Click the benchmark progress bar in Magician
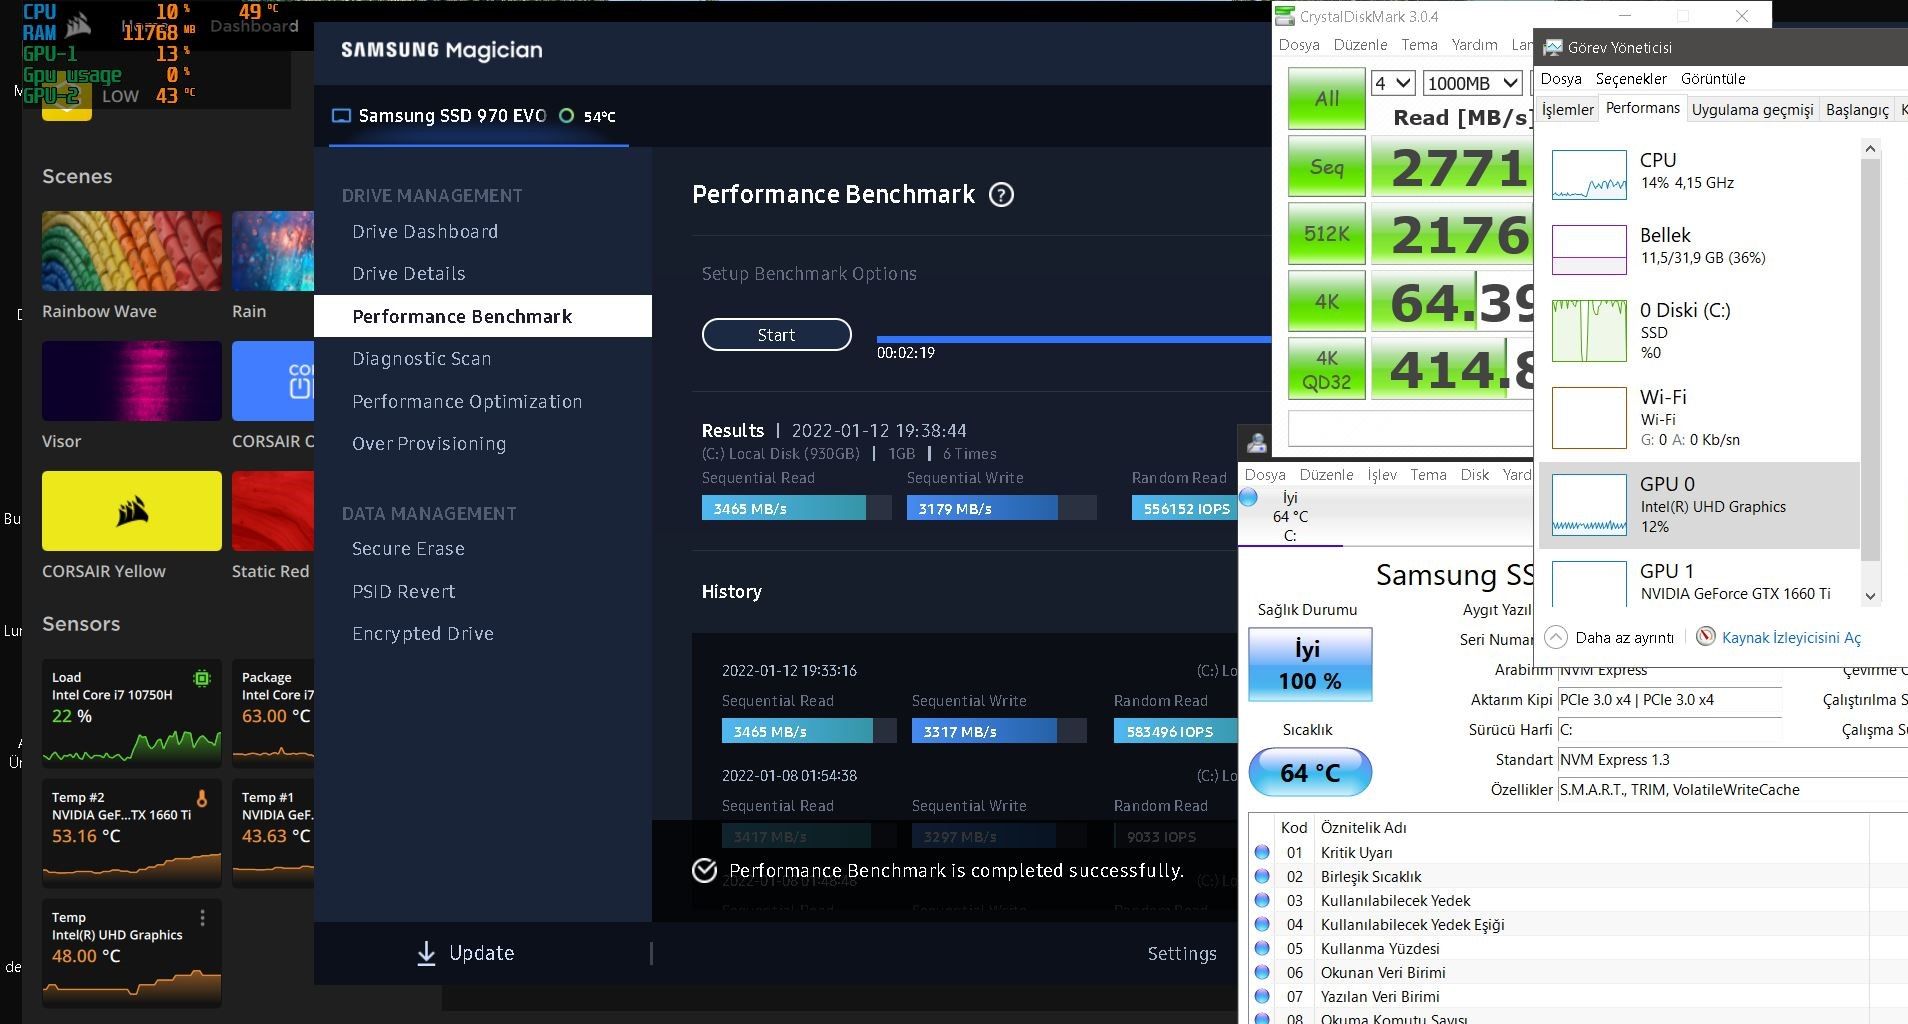The width and height of the screenshot is (1908, 1024). (x=1074, y=340)
